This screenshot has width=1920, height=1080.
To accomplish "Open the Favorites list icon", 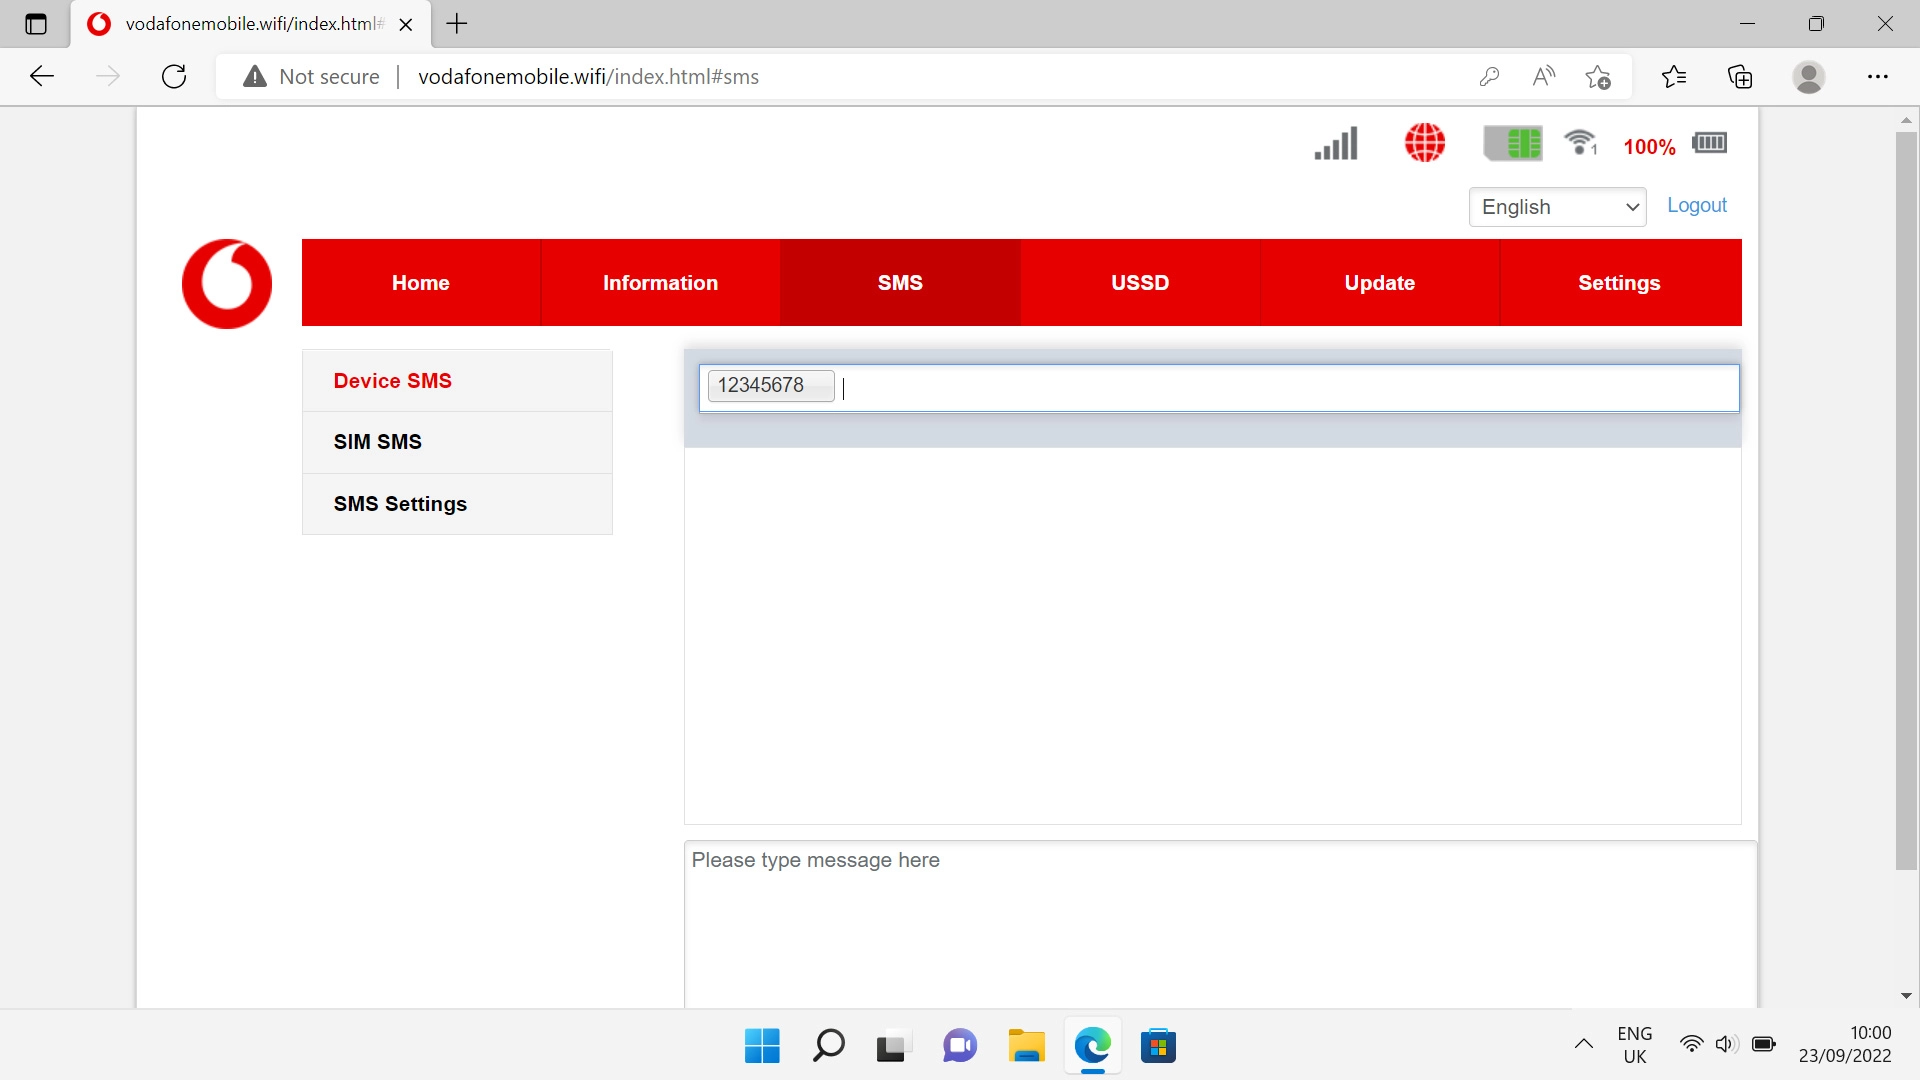I will 1674,76.
